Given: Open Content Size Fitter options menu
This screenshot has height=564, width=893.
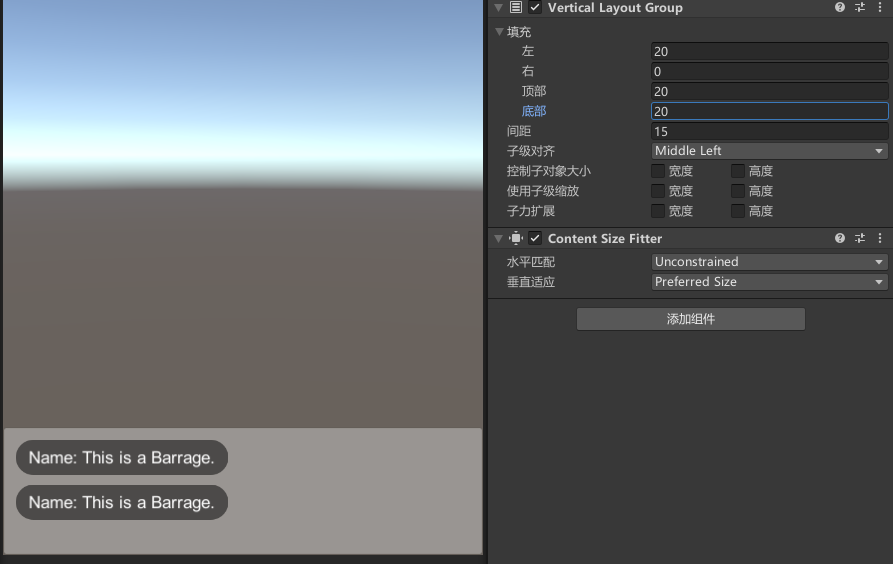Looking at the screenshot, I should point(880,238).
